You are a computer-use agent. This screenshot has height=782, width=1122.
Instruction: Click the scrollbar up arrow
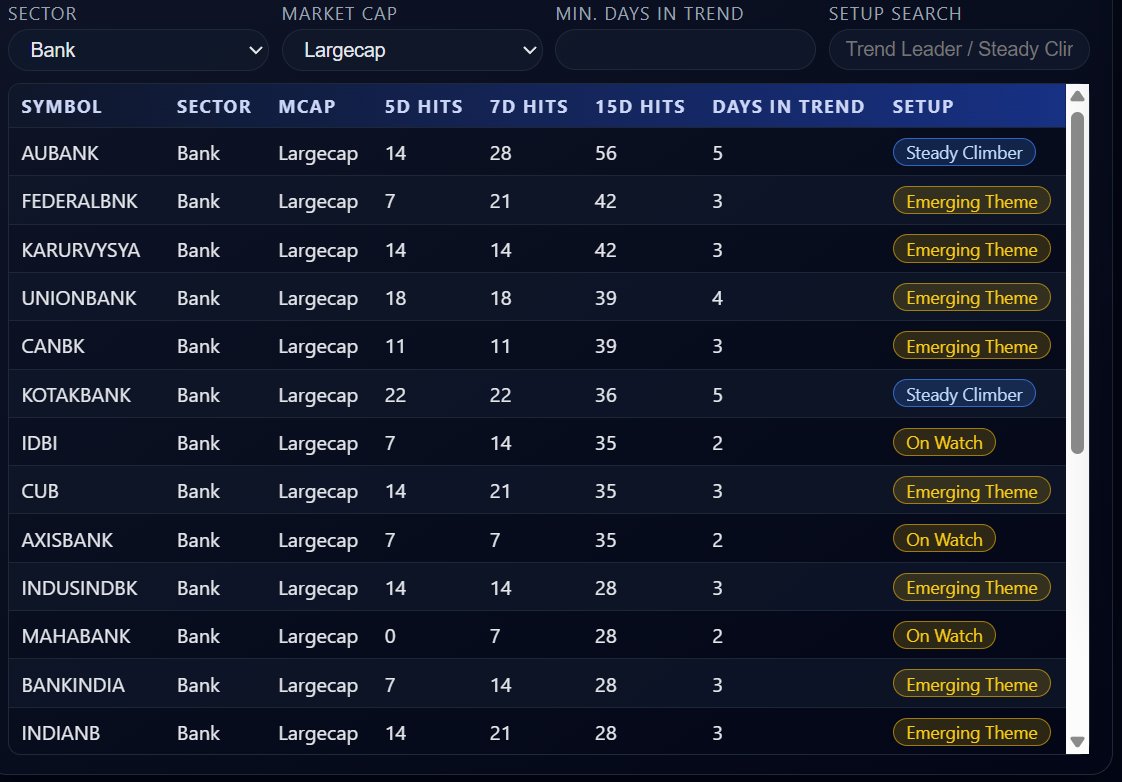(1078, 96)
